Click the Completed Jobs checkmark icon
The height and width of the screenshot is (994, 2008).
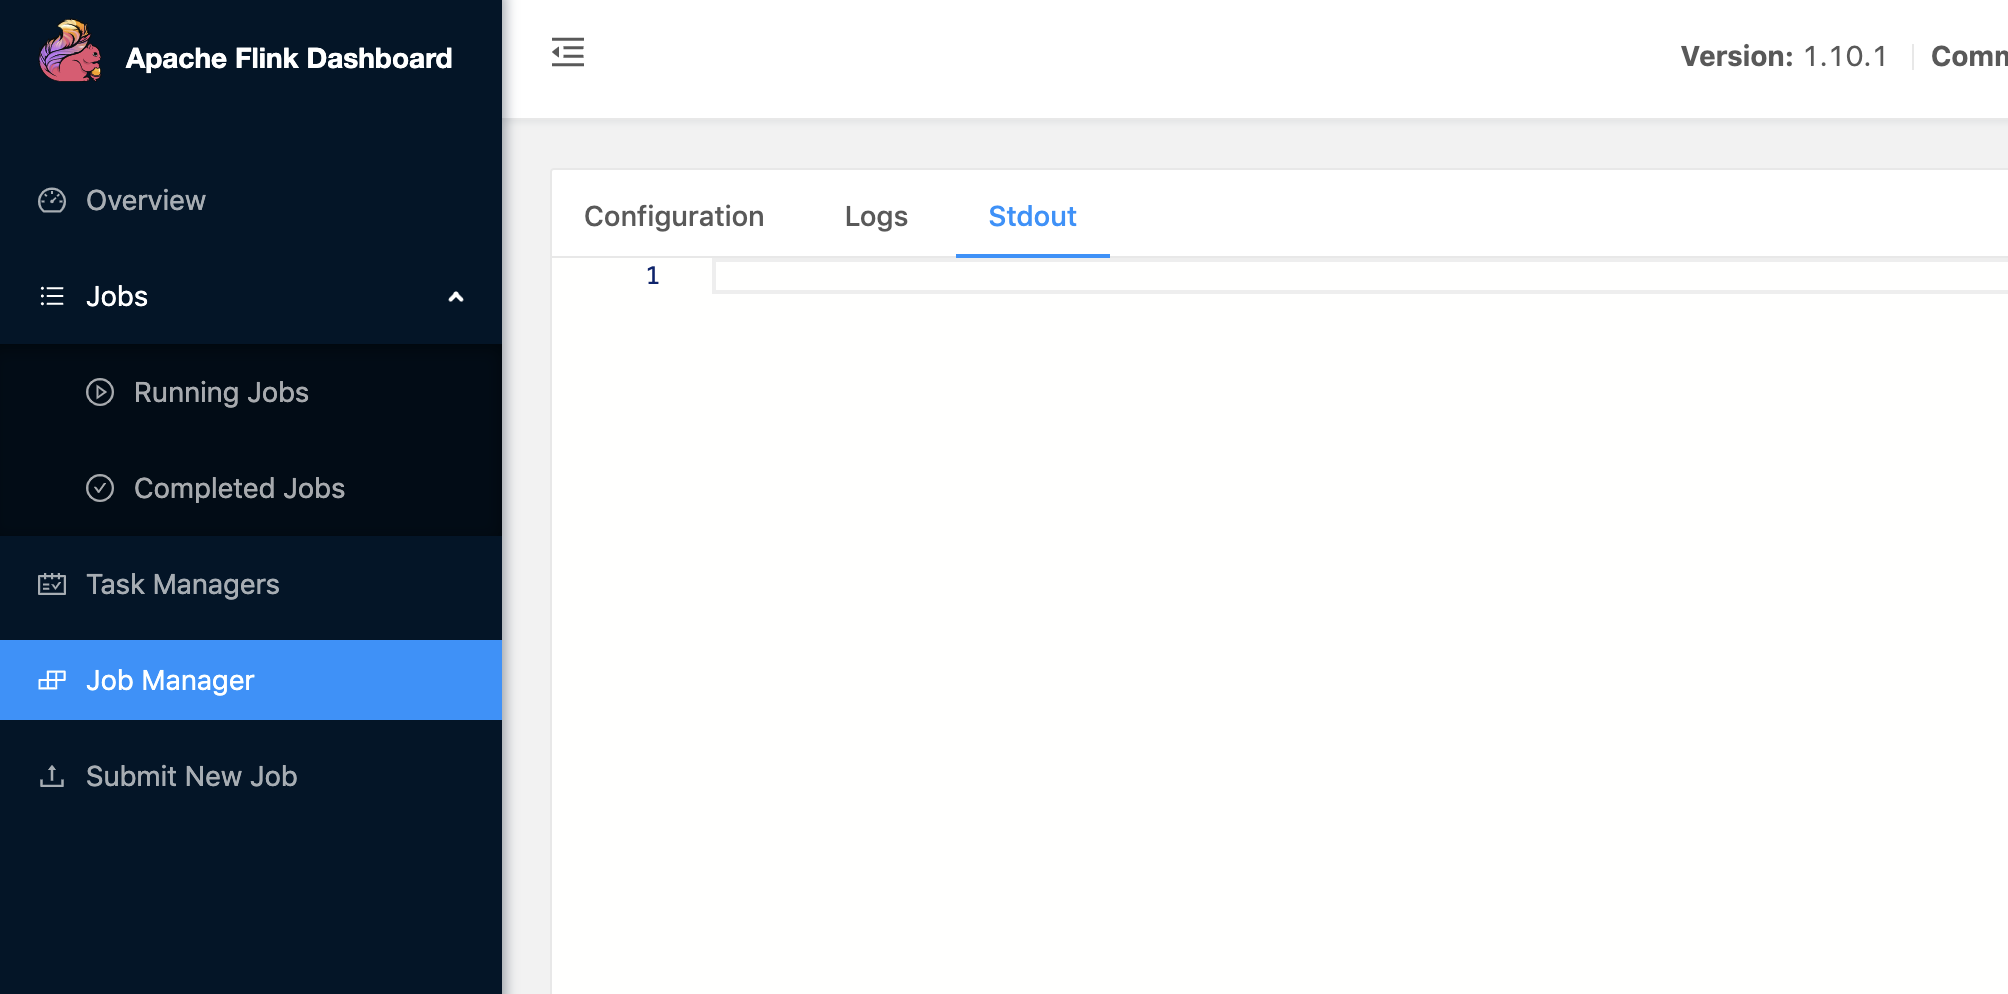[x=100, y=488]
